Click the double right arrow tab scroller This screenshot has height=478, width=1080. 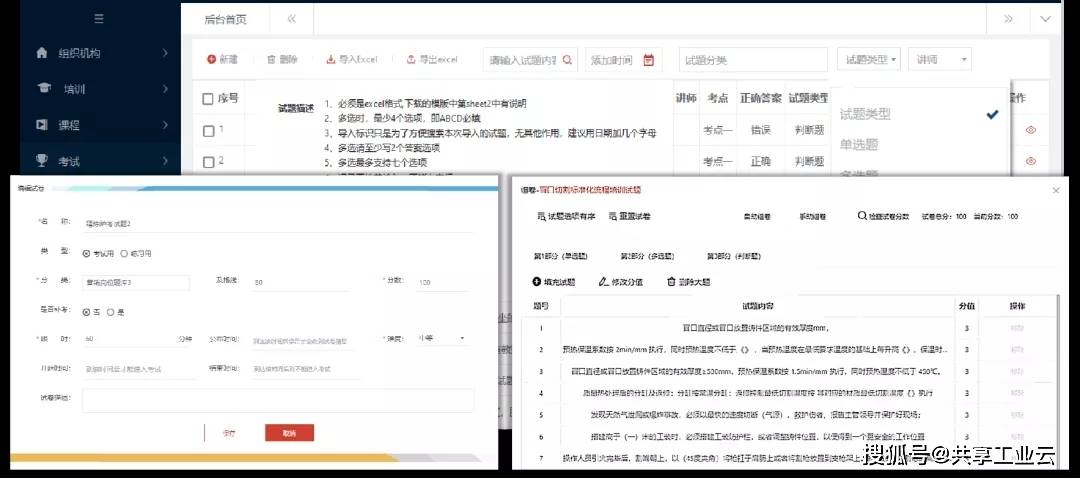point(1008,19)
